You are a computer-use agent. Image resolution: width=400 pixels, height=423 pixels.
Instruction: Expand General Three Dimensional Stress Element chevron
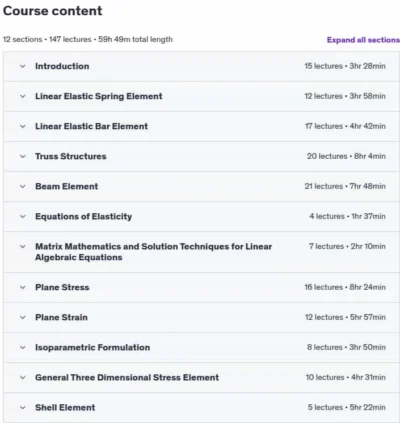[x=23, y=377]
